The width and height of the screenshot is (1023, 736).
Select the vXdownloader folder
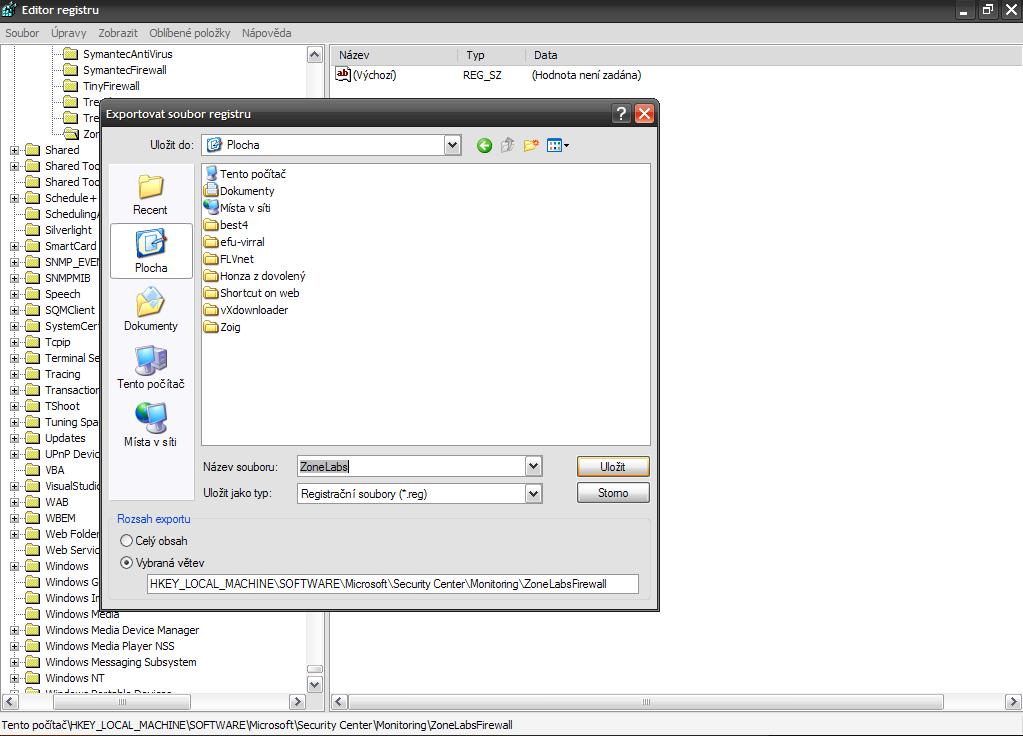pyautogui.click(x=247, y=309)
